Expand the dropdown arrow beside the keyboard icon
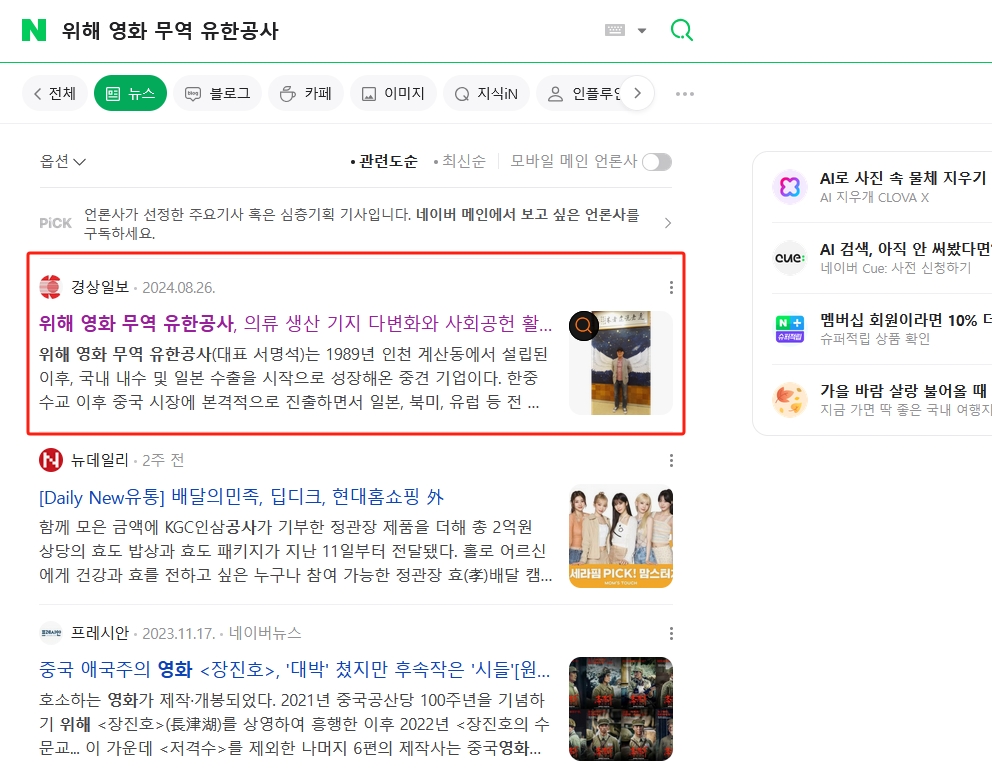 (642, 30)
